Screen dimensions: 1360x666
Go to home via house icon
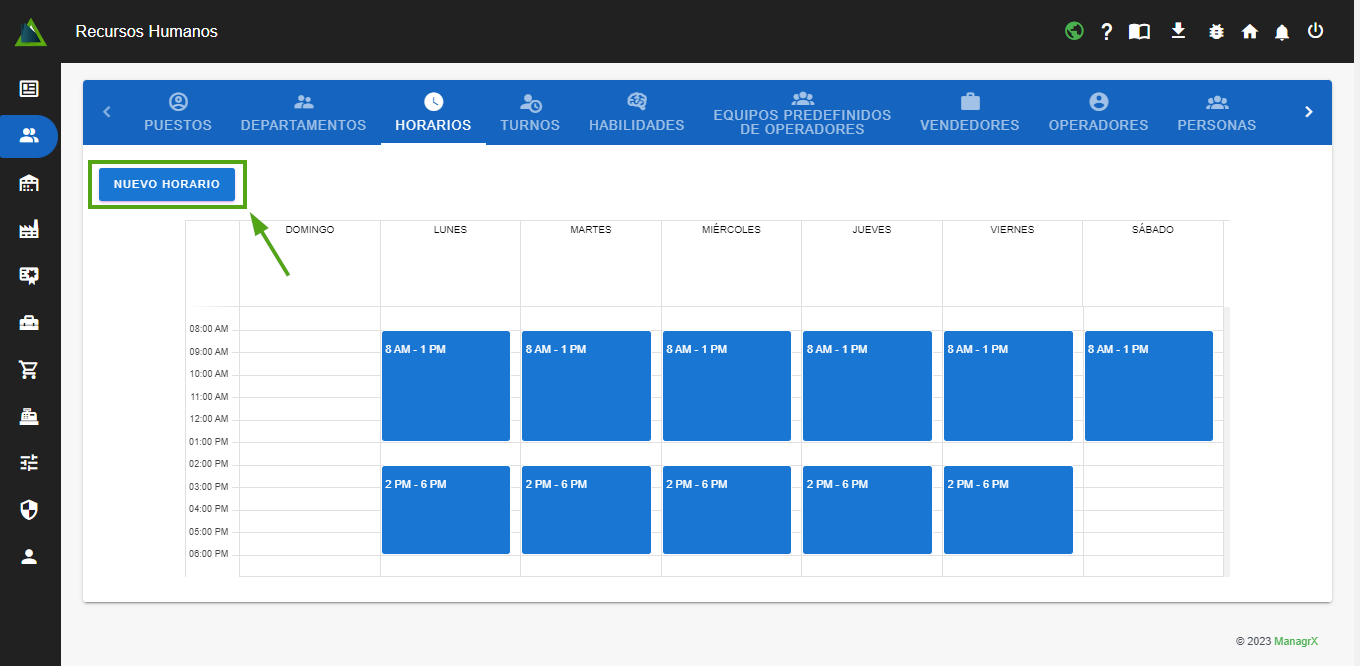tap(1249, 31)
